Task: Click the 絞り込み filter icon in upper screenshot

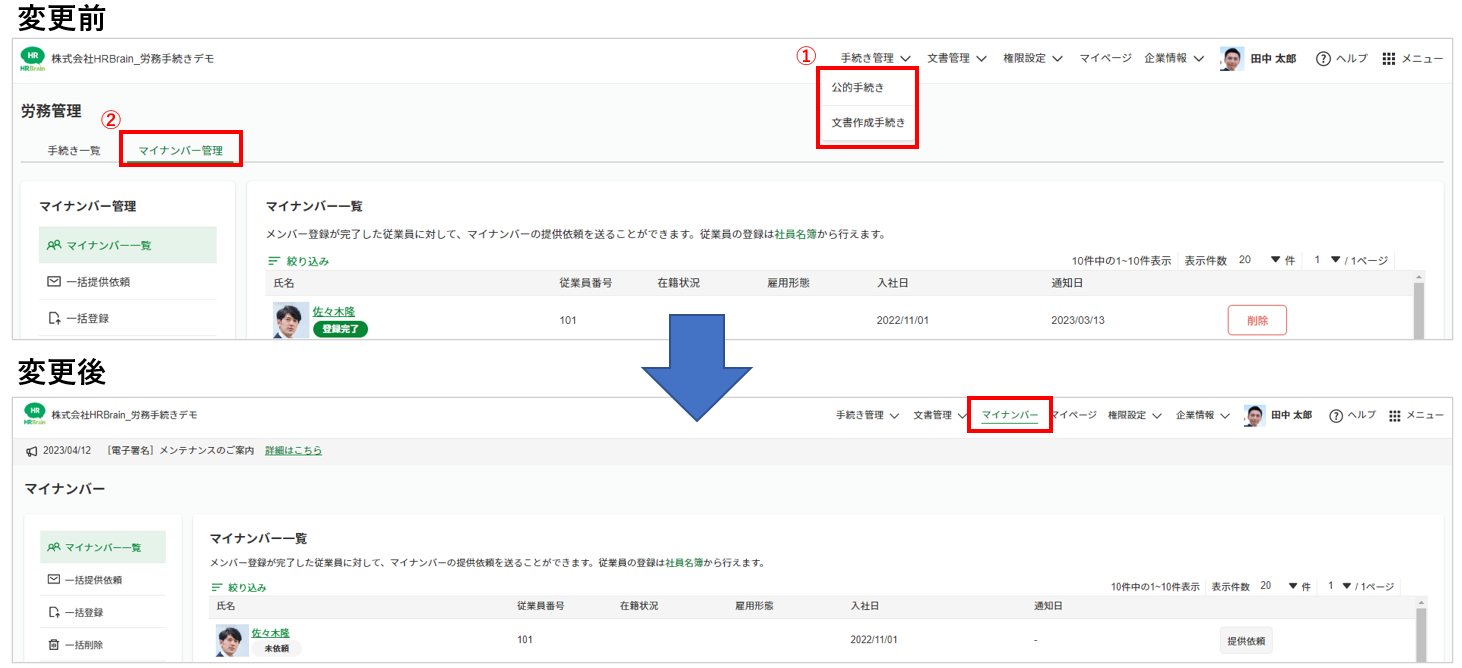Action: click(274, 261)
